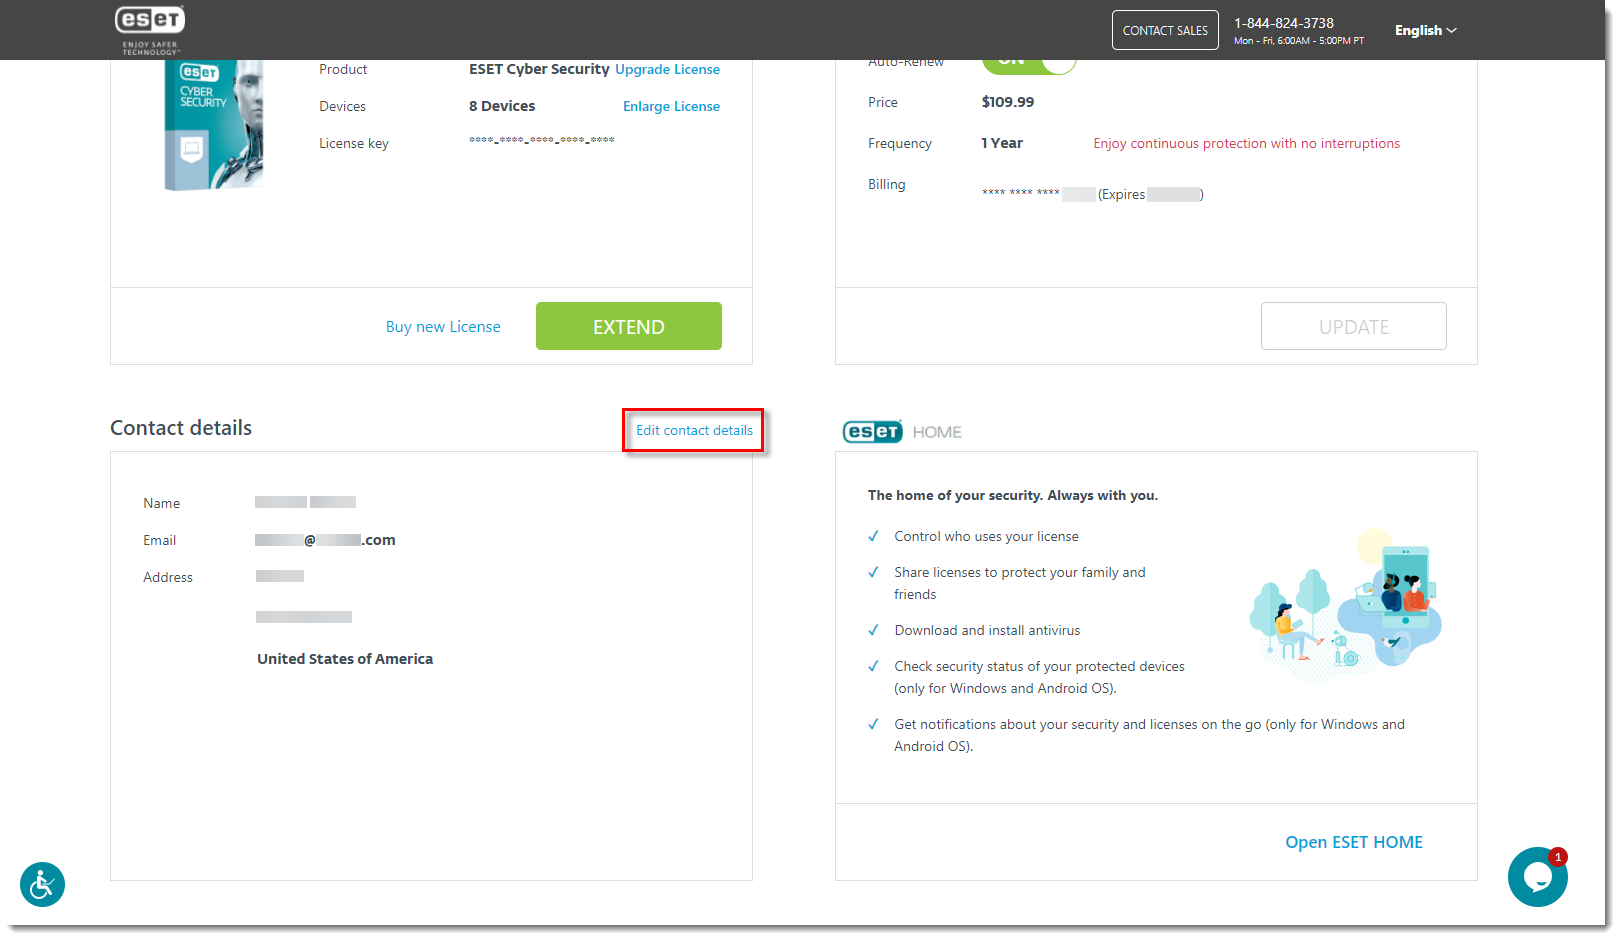Open ESET HOME link

coord(1354,842)
